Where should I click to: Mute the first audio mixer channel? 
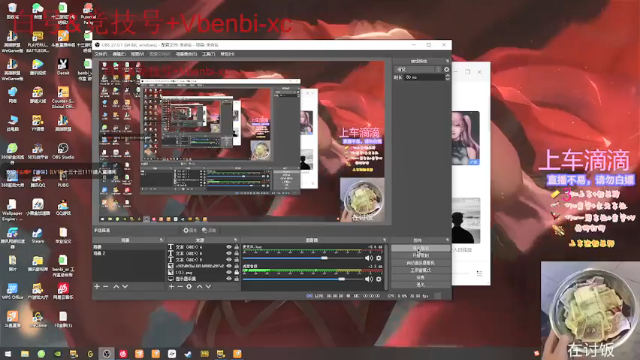pos(369,258)
